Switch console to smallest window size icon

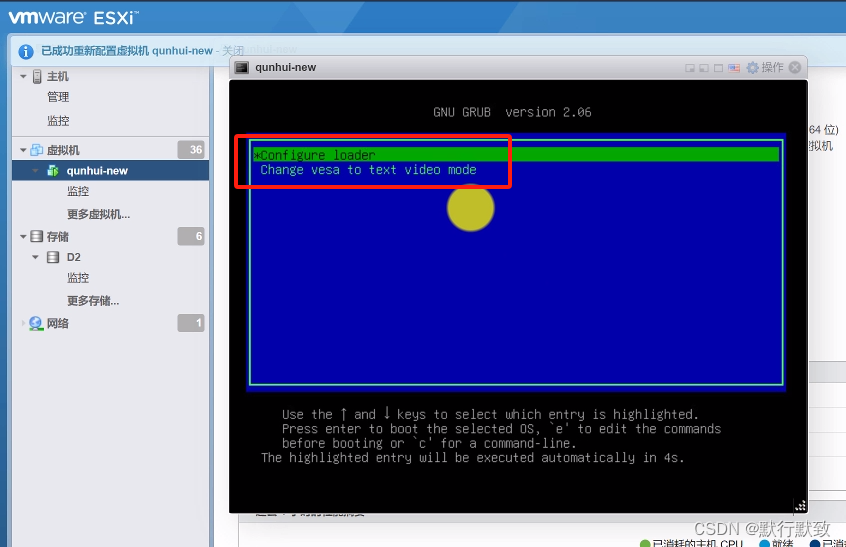pyautogui.click(x=690, y=68)
